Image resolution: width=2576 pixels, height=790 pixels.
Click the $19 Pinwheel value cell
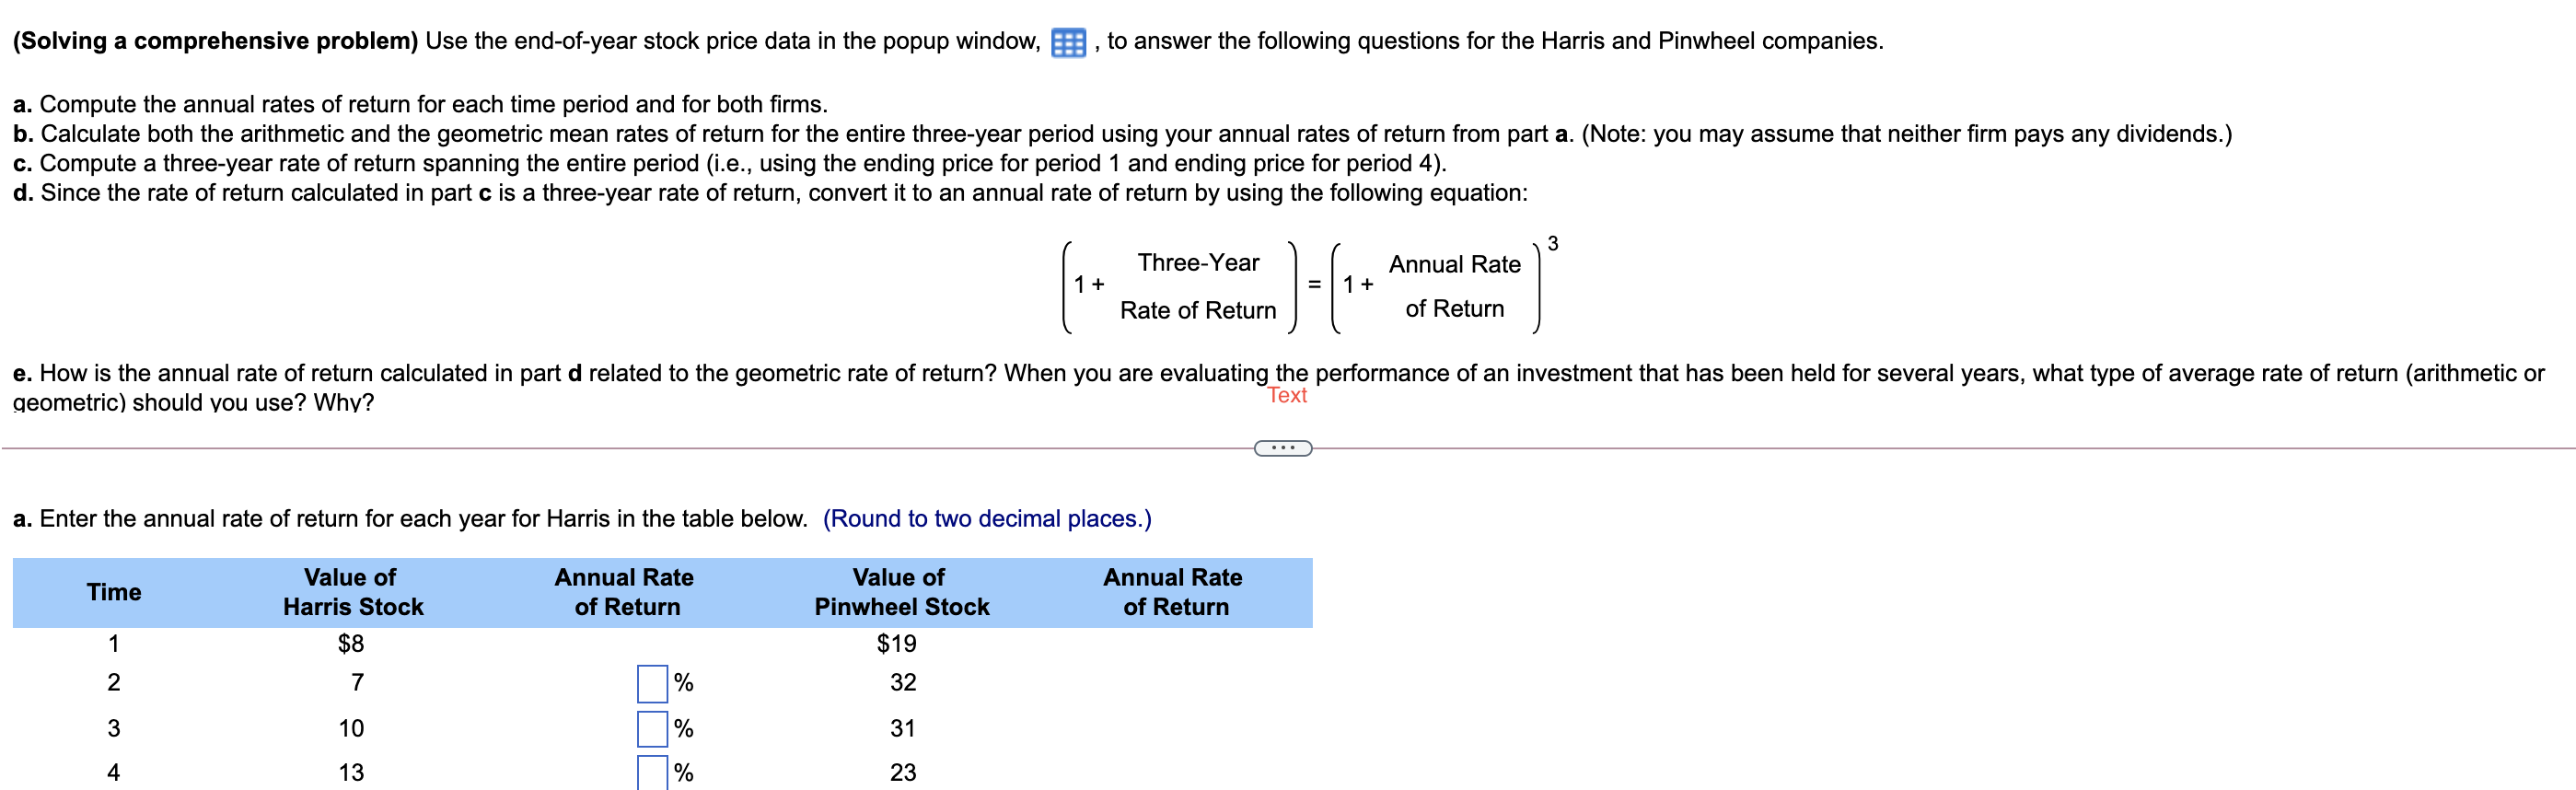[897, 644]
